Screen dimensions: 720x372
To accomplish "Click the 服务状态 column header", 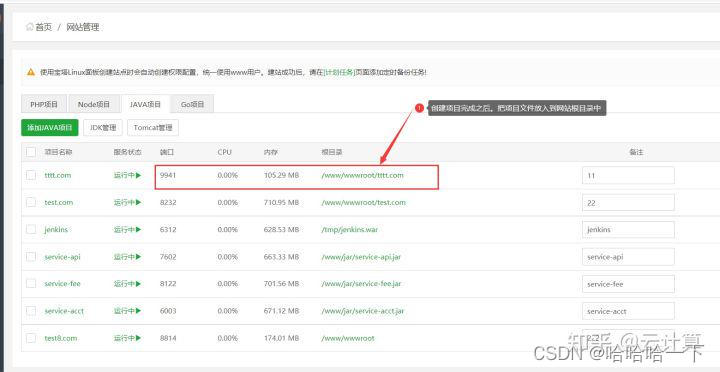I will (128, 152).
